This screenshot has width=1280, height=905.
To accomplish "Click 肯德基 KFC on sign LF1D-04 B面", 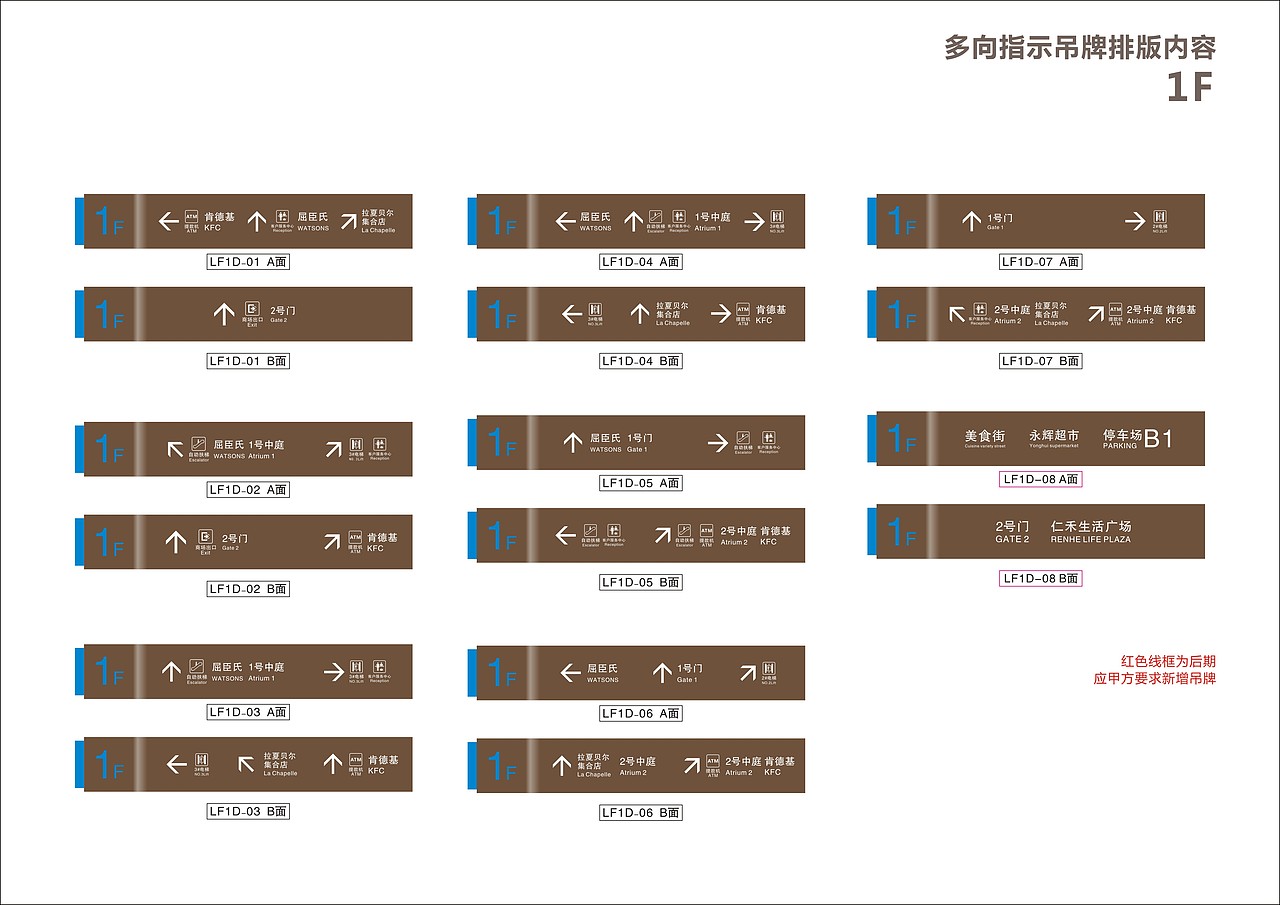I will [x=771, y=314].
